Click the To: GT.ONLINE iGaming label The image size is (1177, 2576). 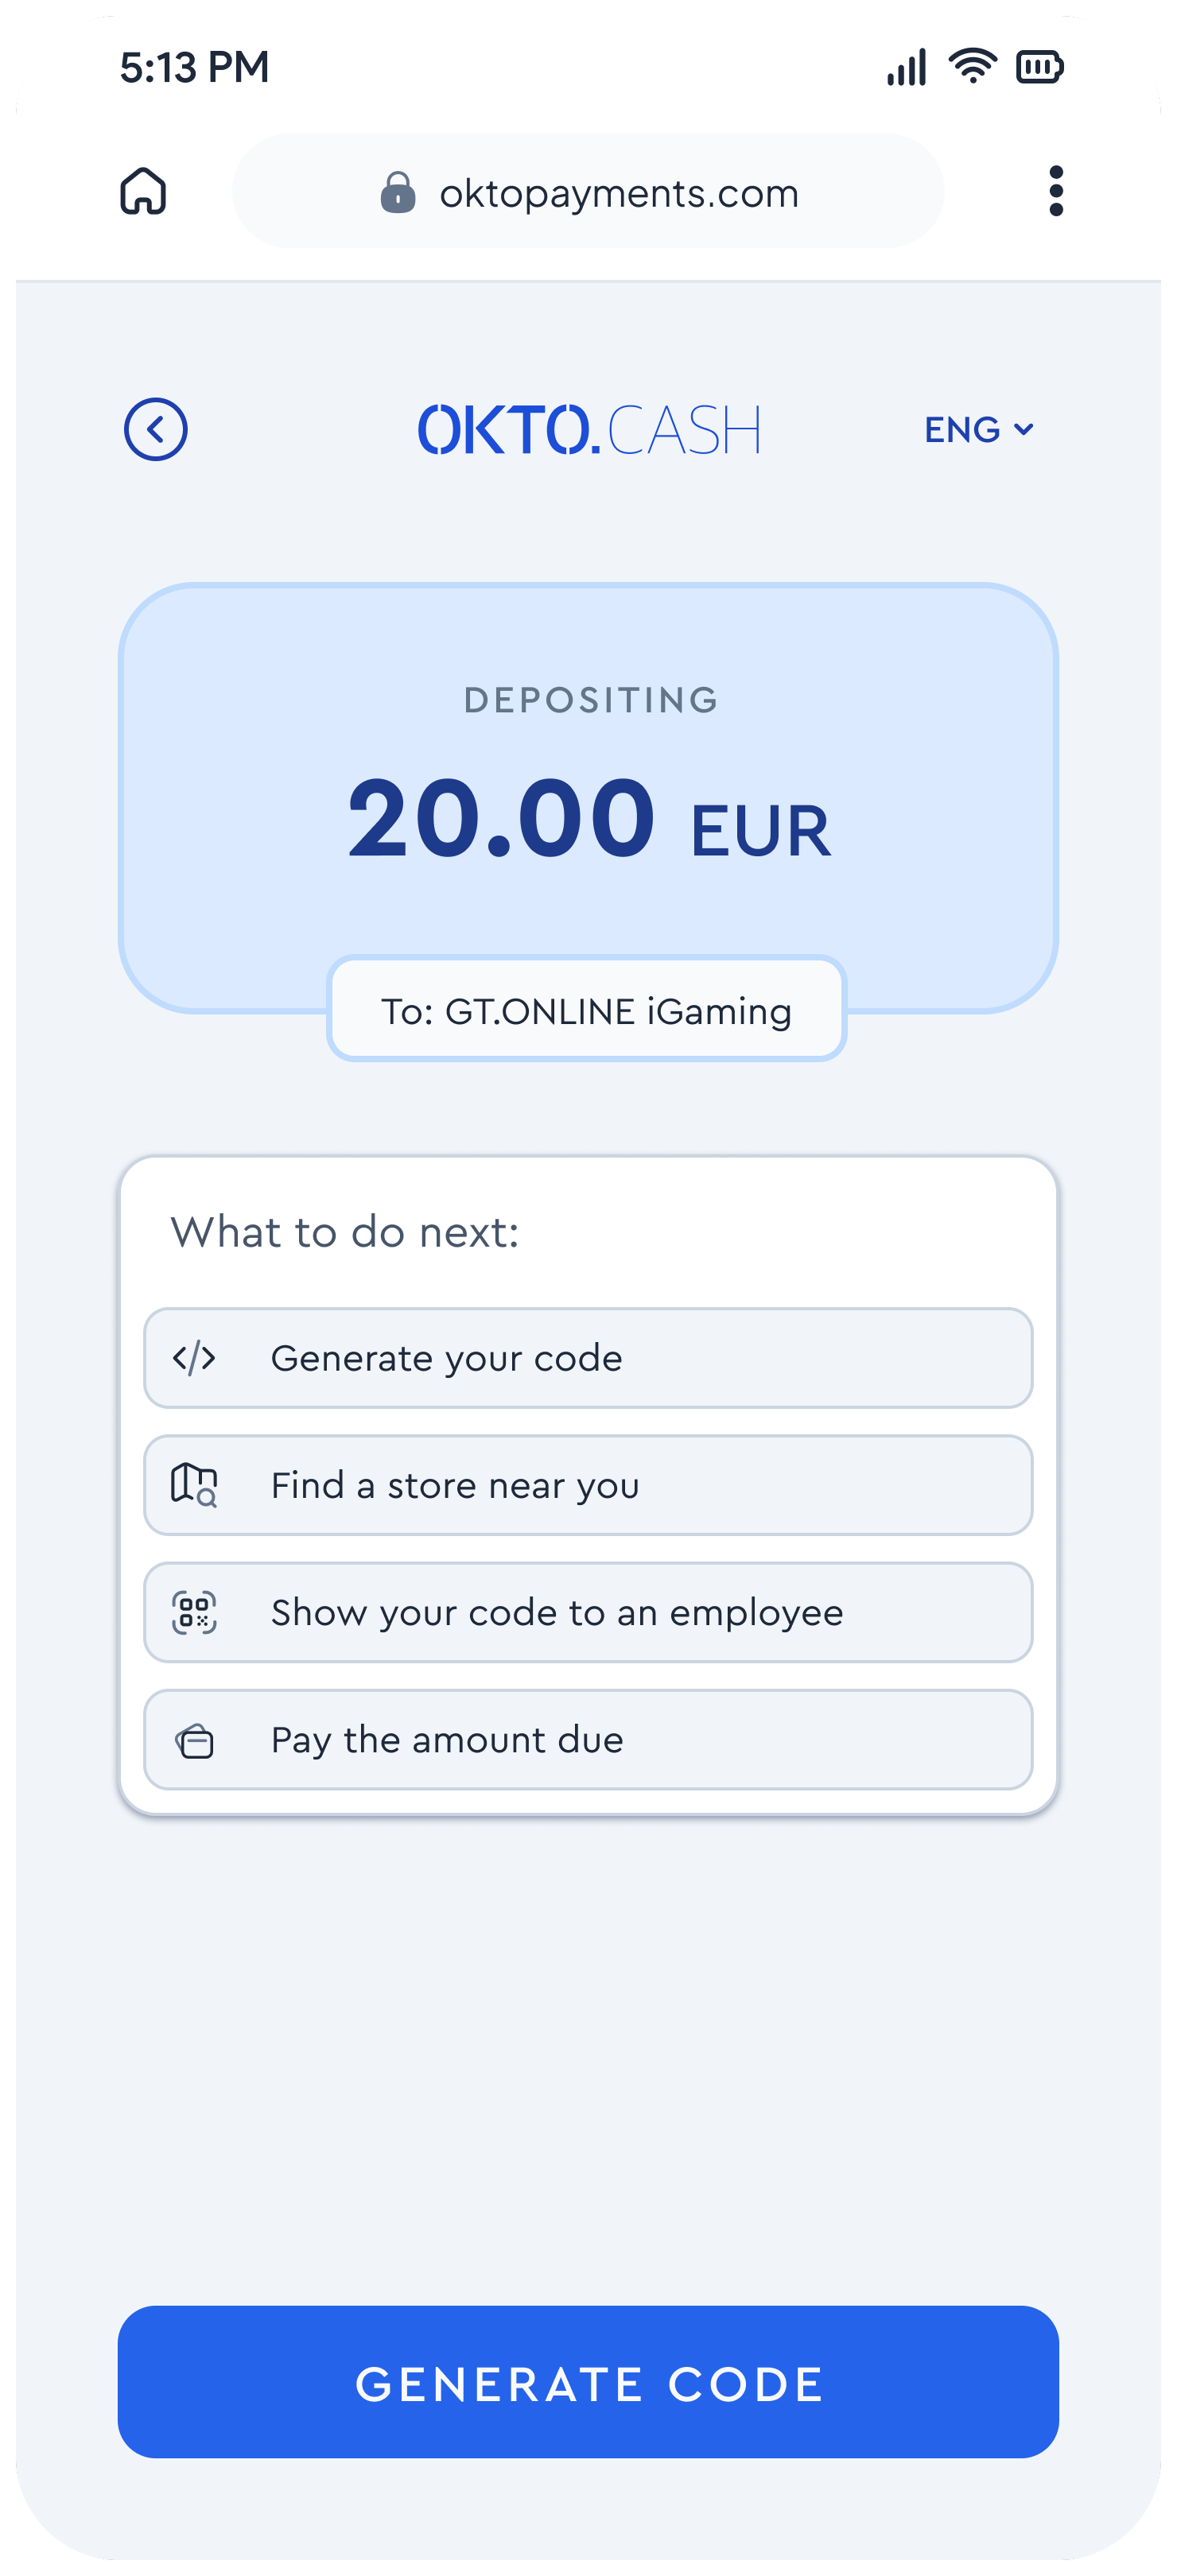click(x=587, y=1010)
